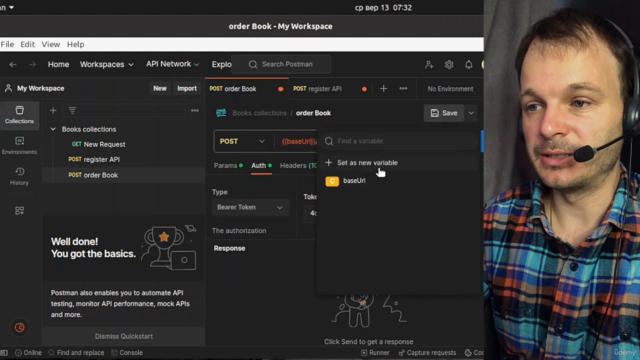
Task: Open GET New Request in collection
Action: click(123, 144)
